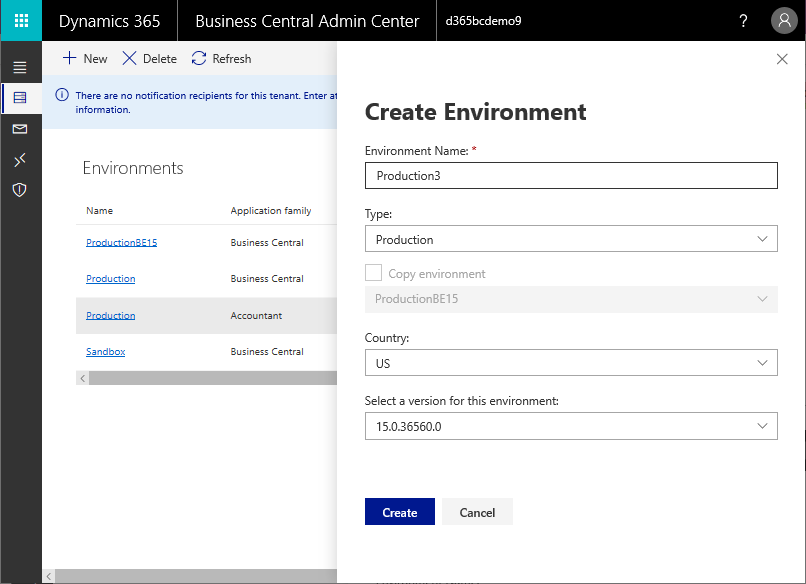Open the ProductionBE15 copy source dropdown
The height and width of the screenshot is (584, 806).
click(571, 299)
